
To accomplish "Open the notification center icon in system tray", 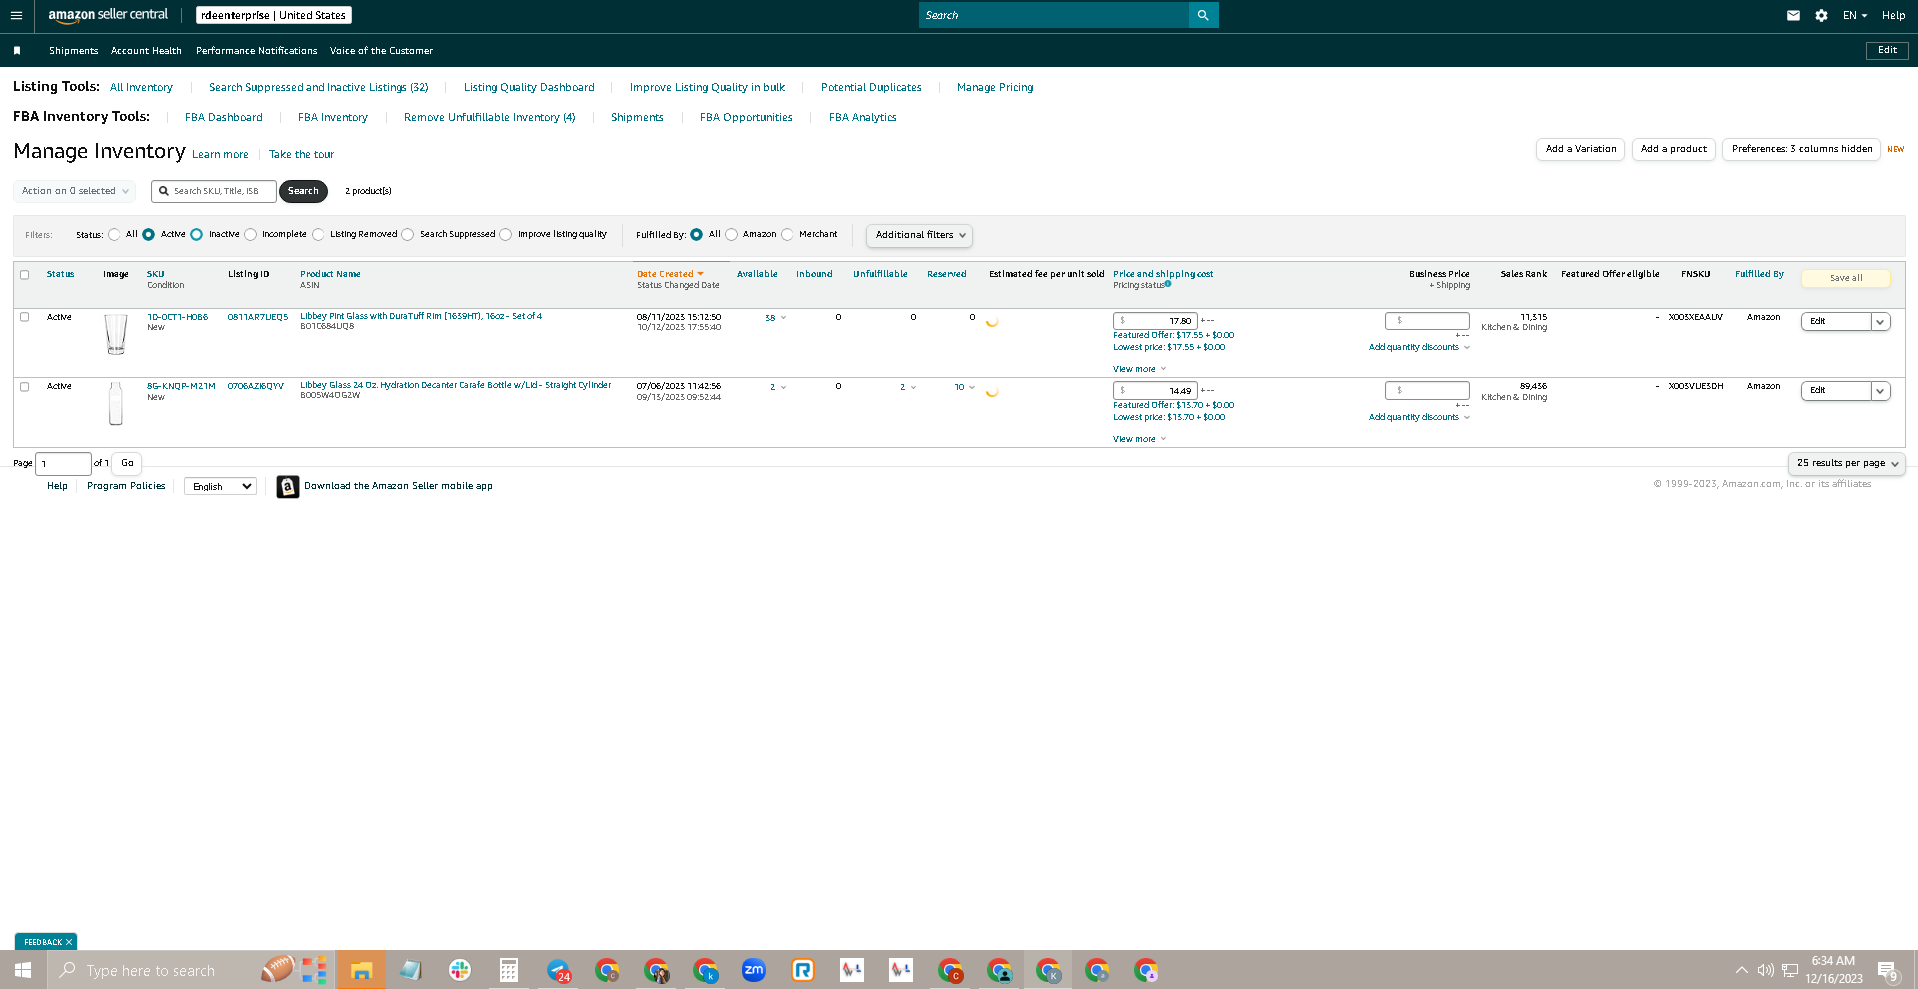I will click(x=1887, y=970).
